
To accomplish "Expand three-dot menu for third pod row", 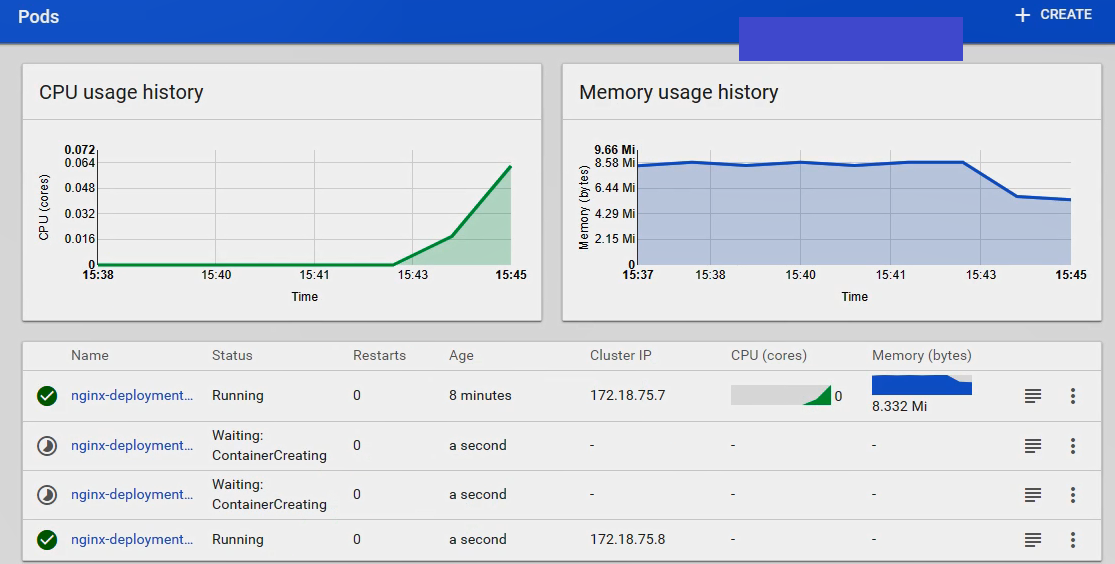I will 1072,495.
